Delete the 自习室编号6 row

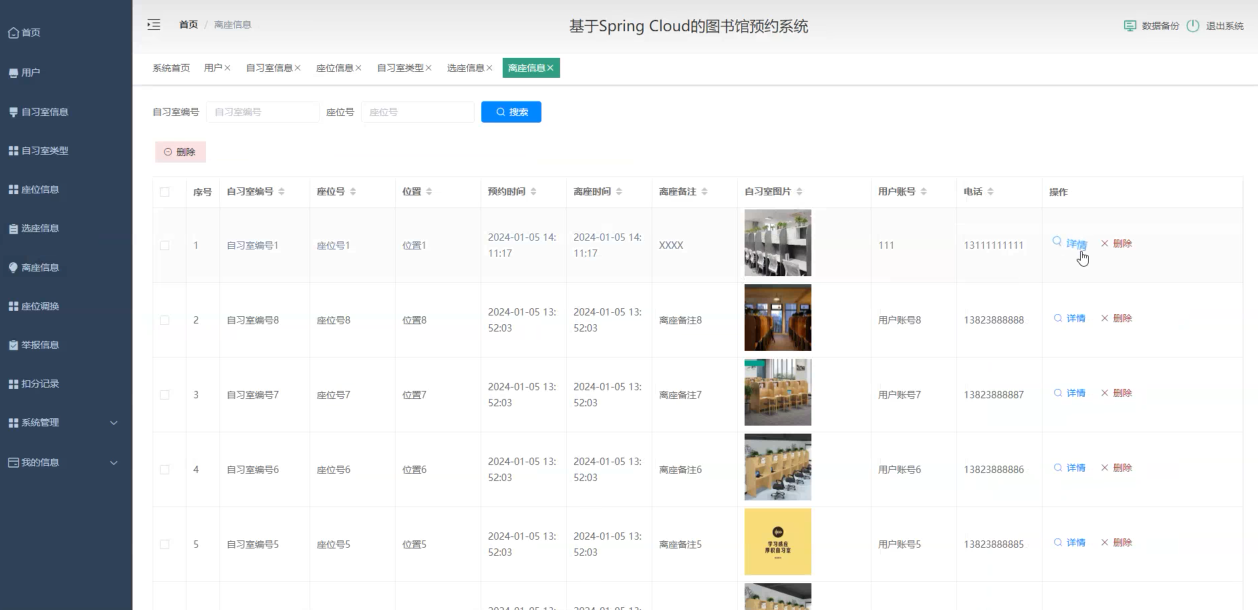coord(1116,468)
